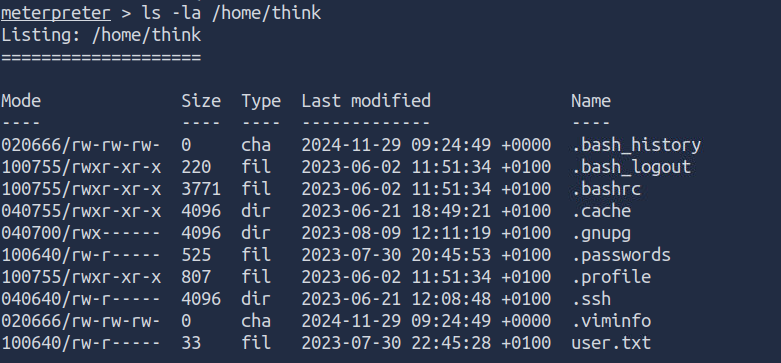This screenshot has height=363, width=781.
Task: Click the Type column header
Action: coord(261,101)
